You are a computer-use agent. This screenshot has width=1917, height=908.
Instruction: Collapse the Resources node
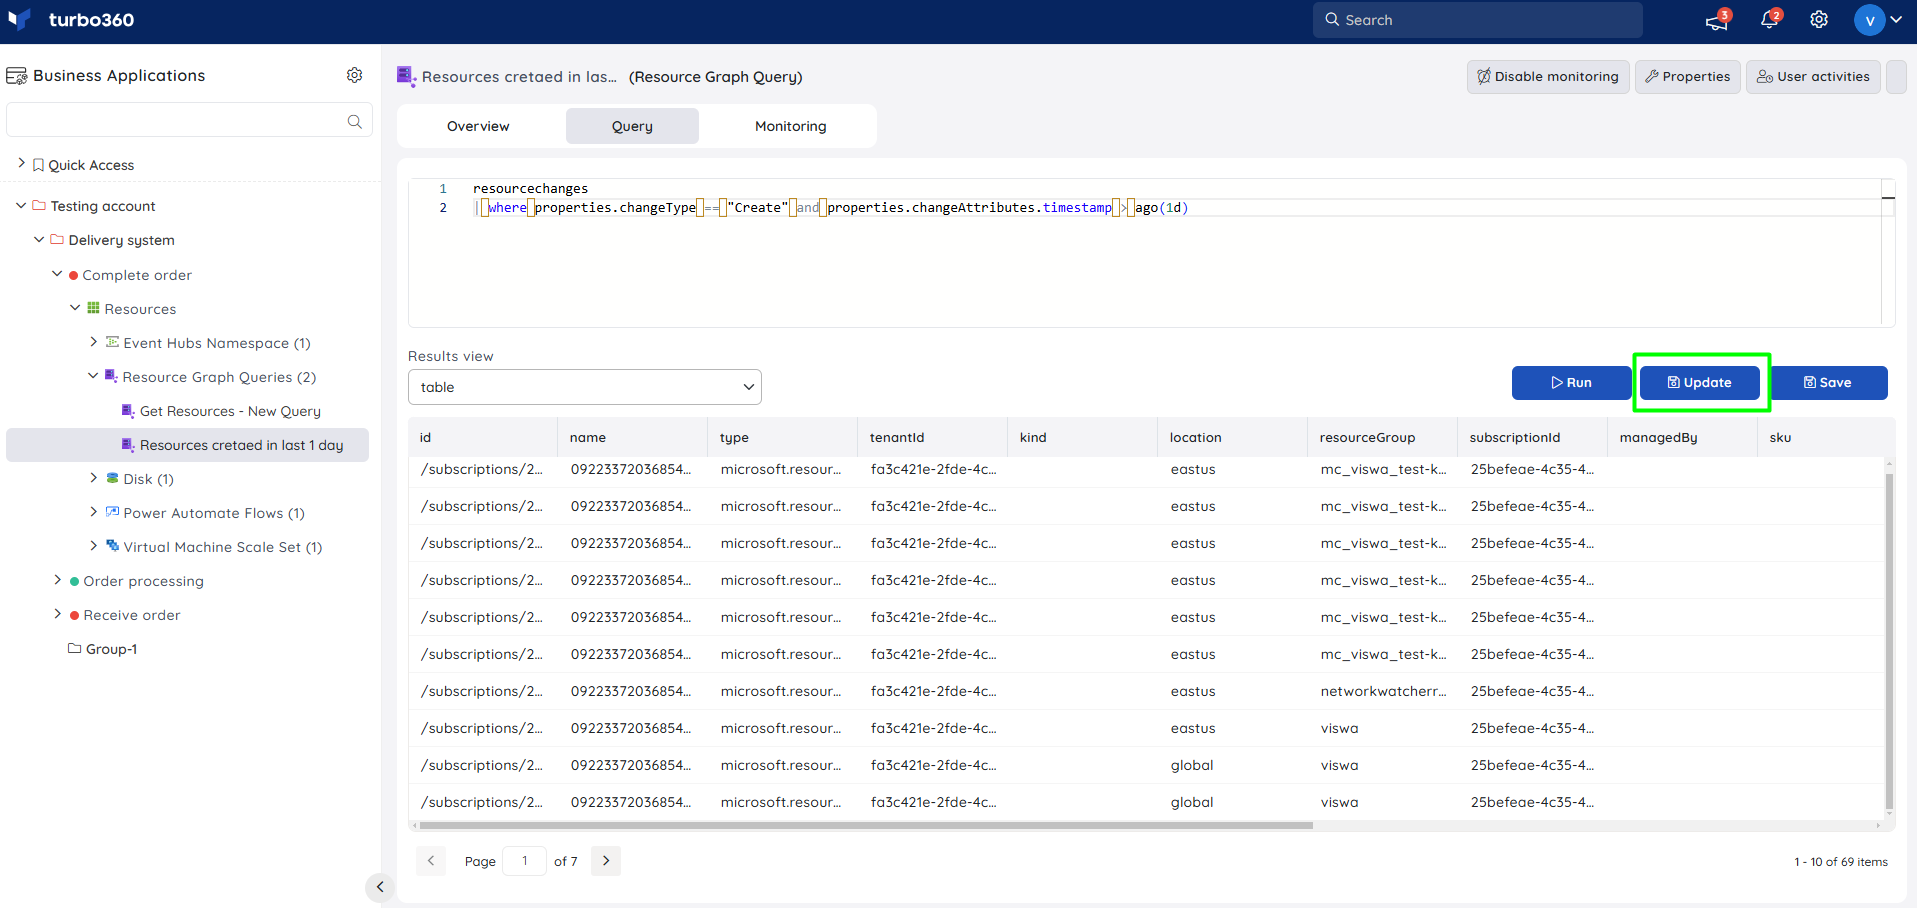(x=75, y=308)
